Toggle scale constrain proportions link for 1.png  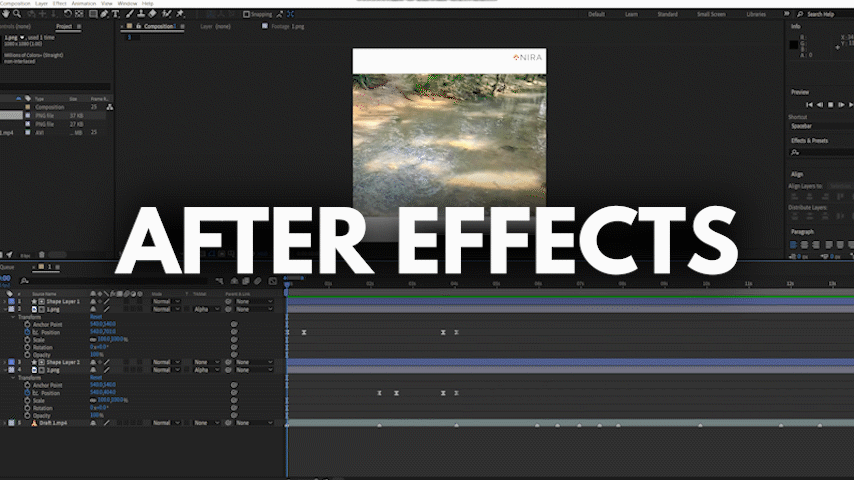pos(93,339)
